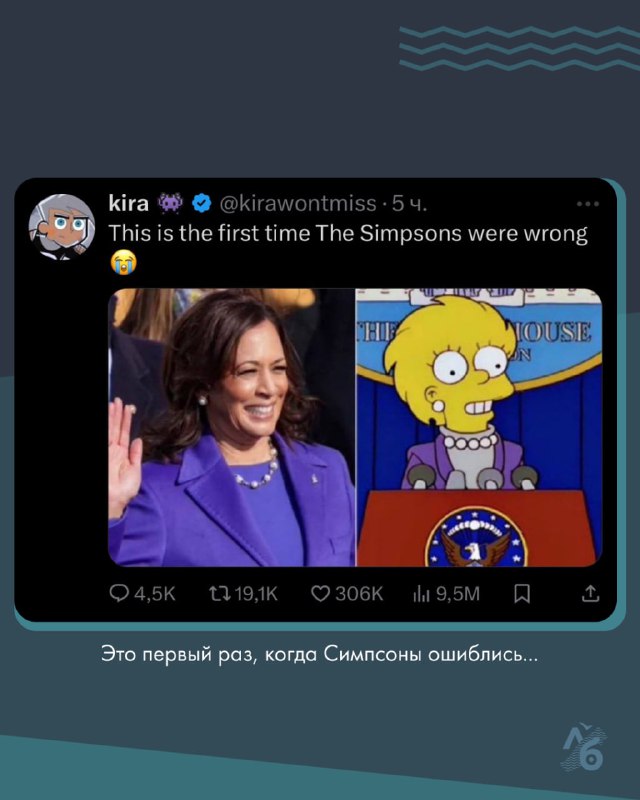Open the Simpsons cartoon podium image

[479, 428]
